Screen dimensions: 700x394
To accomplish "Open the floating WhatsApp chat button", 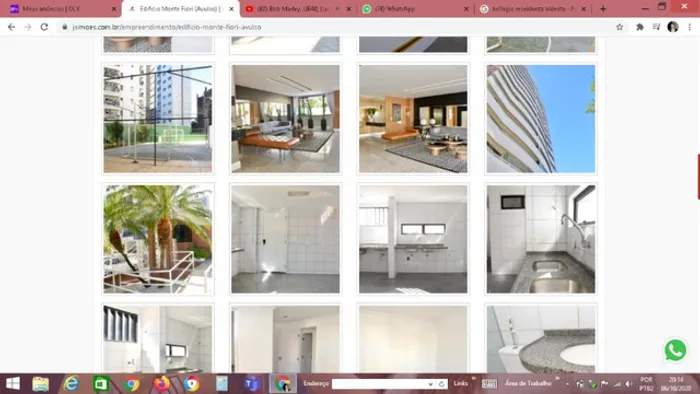I will (675, 350).
